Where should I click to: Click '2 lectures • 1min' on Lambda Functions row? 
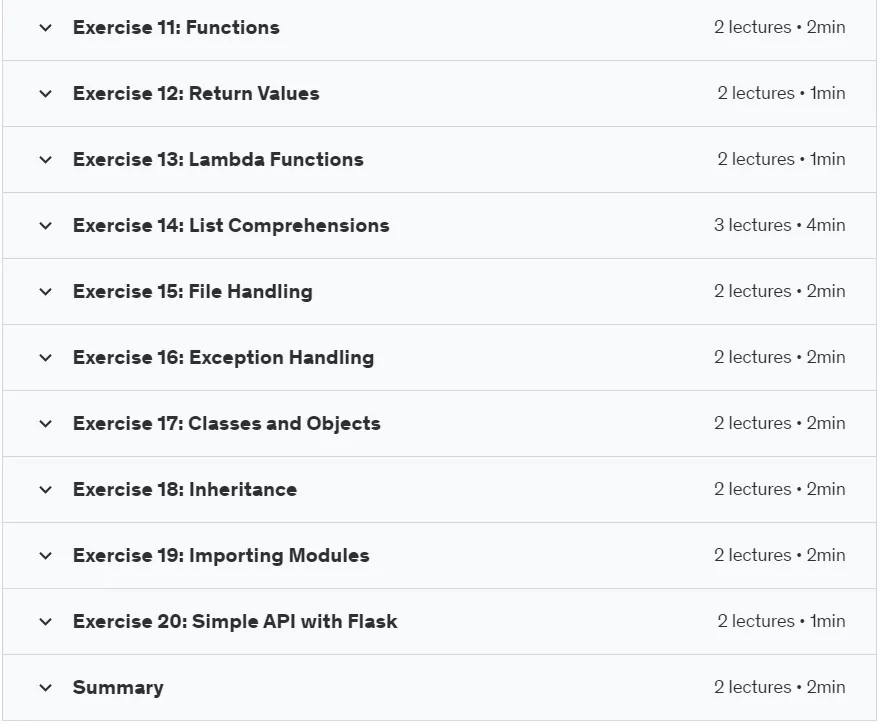pyautogui.click(x=781, y=159)
